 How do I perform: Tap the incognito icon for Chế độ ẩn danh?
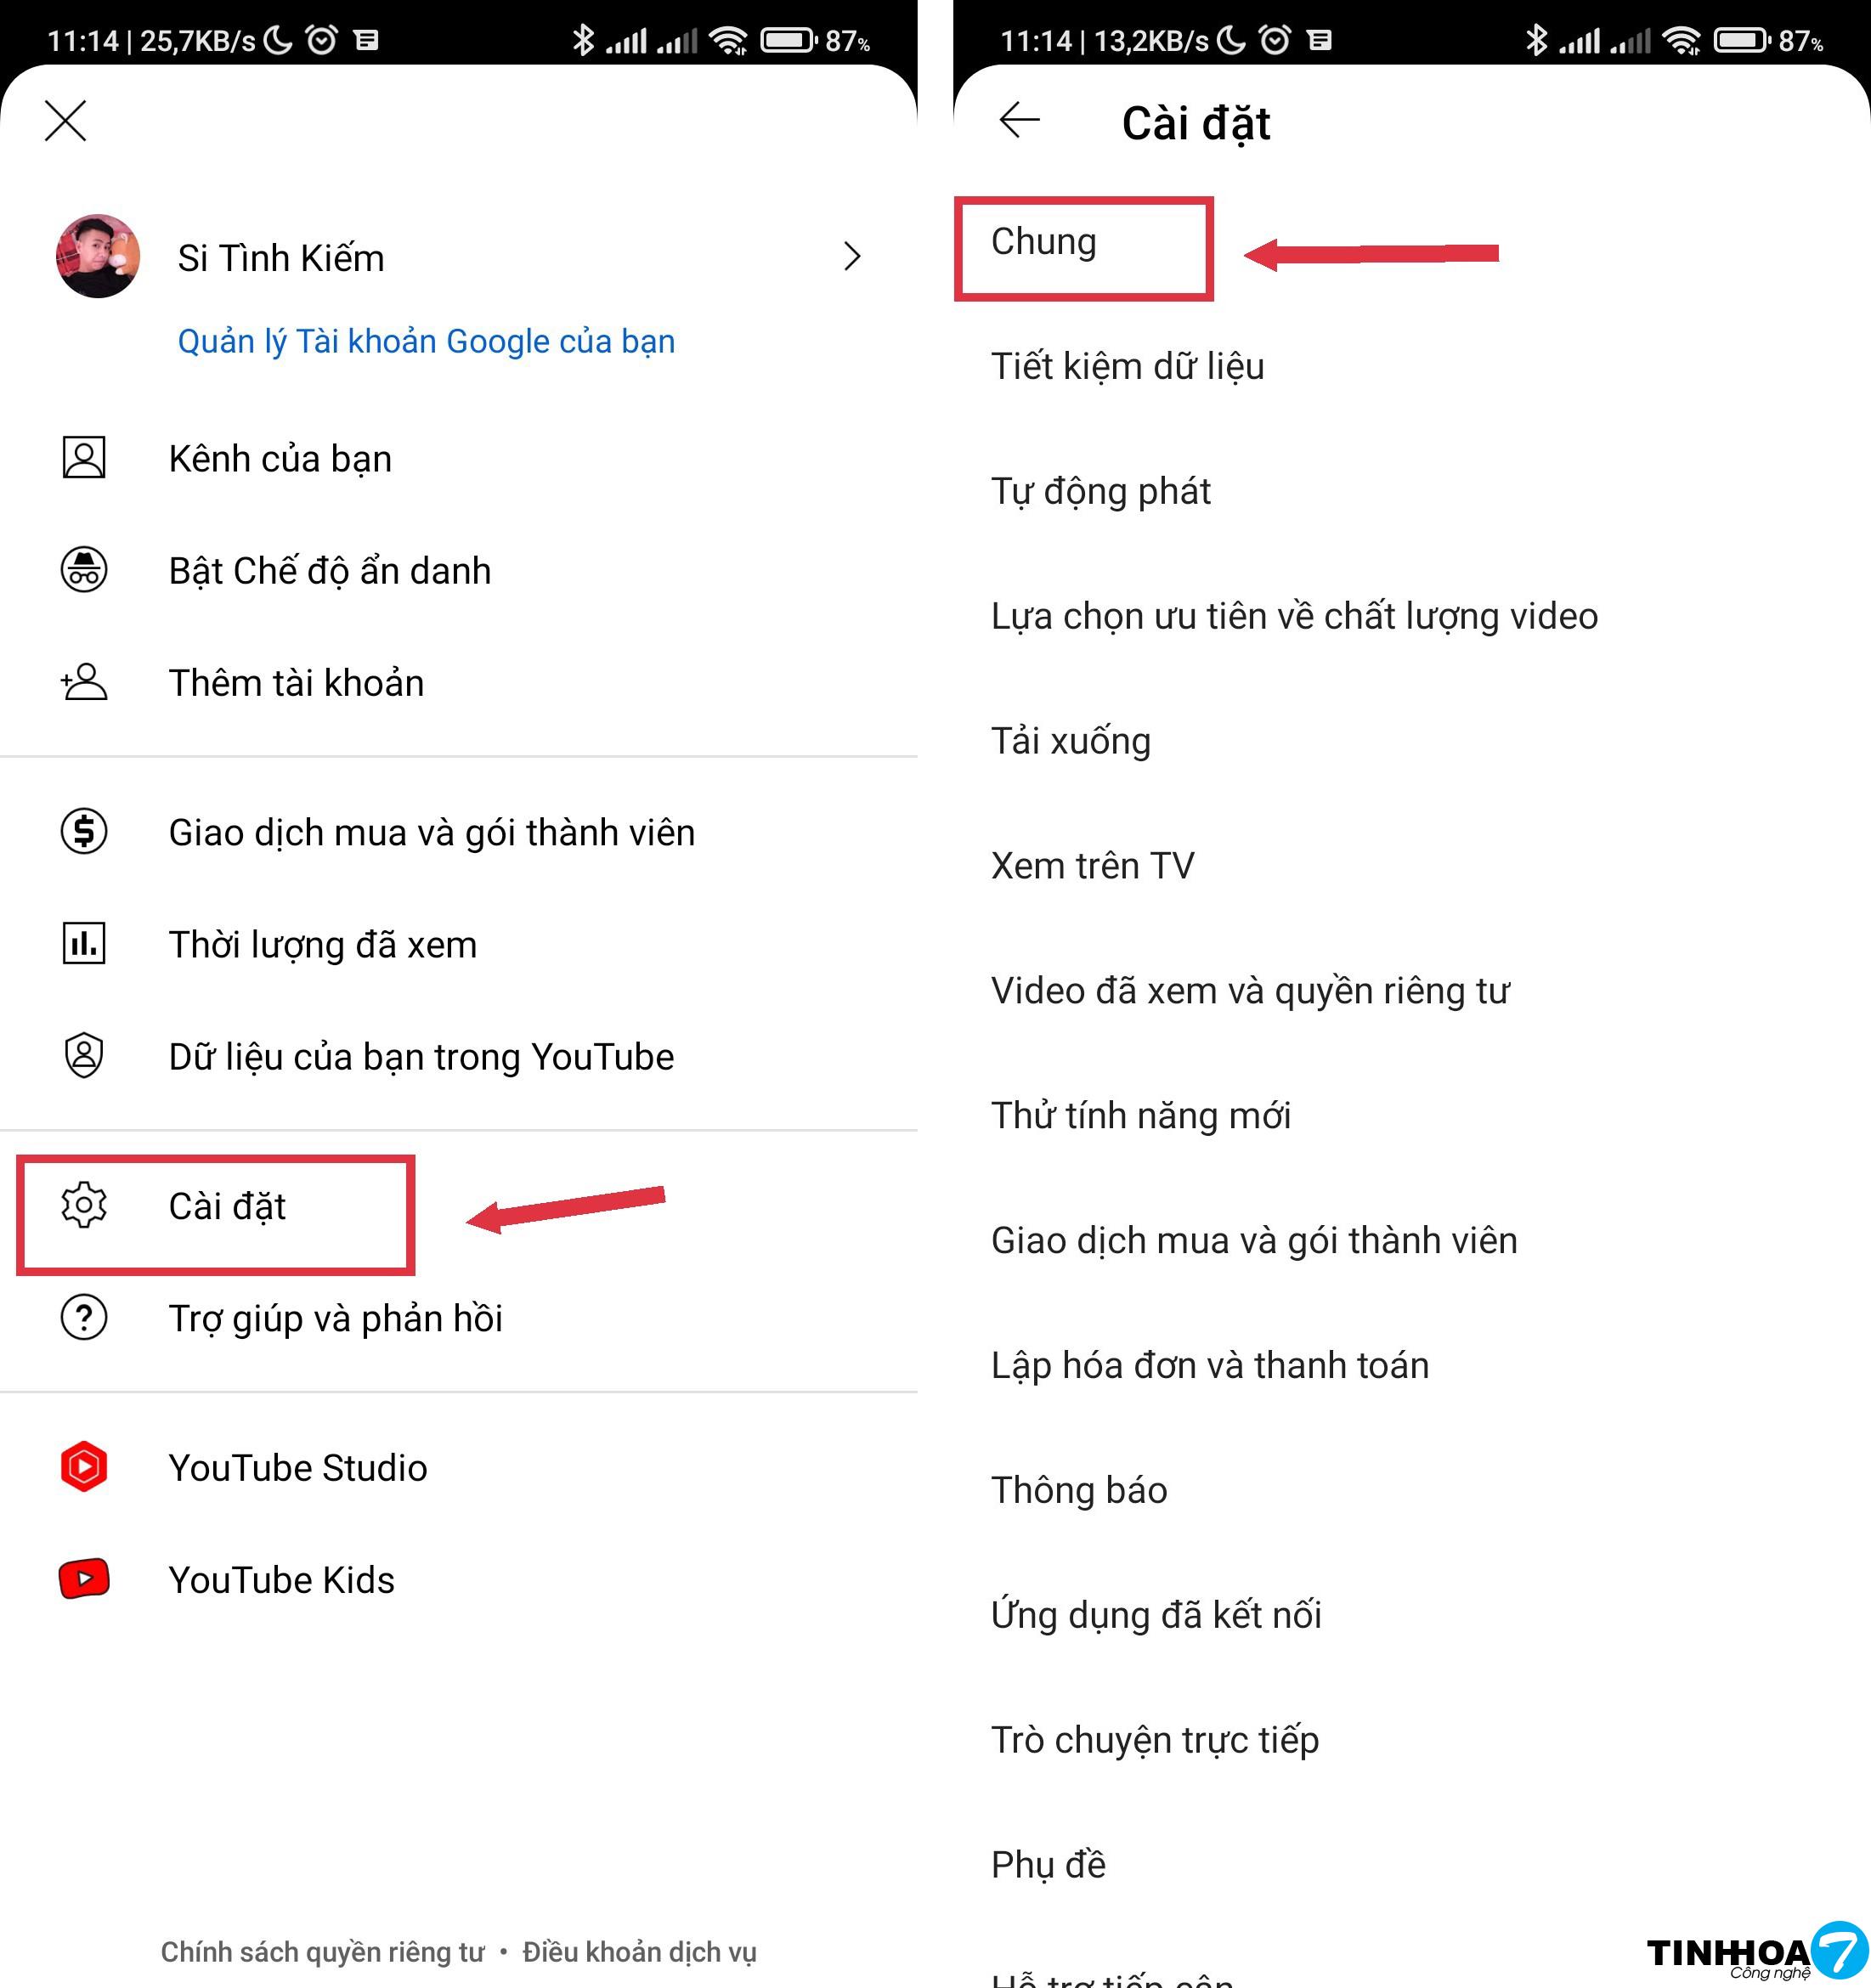pyautogui.click(x=84, y=570)
